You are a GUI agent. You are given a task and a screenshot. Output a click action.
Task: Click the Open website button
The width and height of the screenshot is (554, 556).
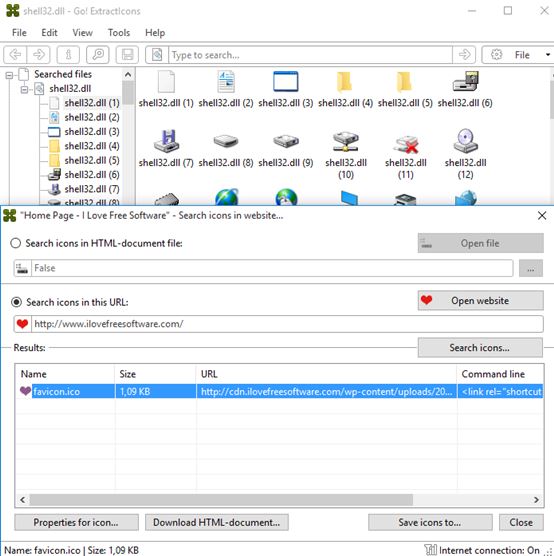pos(481,301)
